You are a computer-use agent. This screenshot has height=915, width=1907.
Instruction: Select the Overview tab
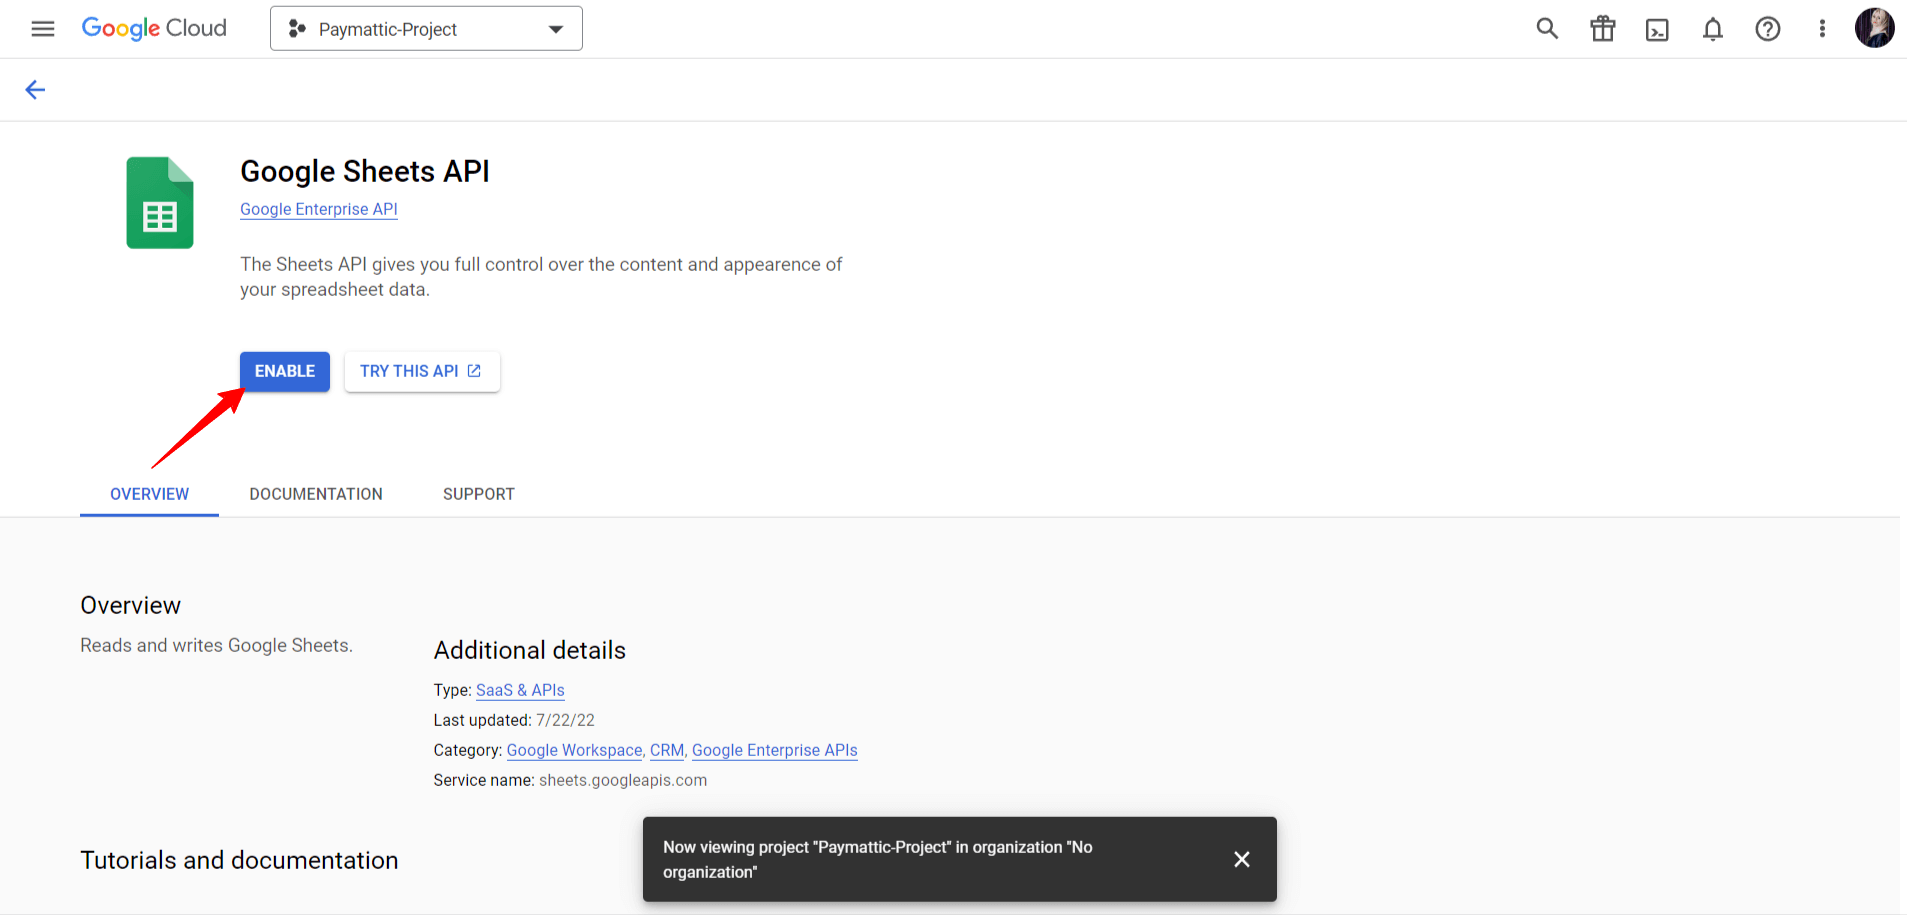pos(150,494)
